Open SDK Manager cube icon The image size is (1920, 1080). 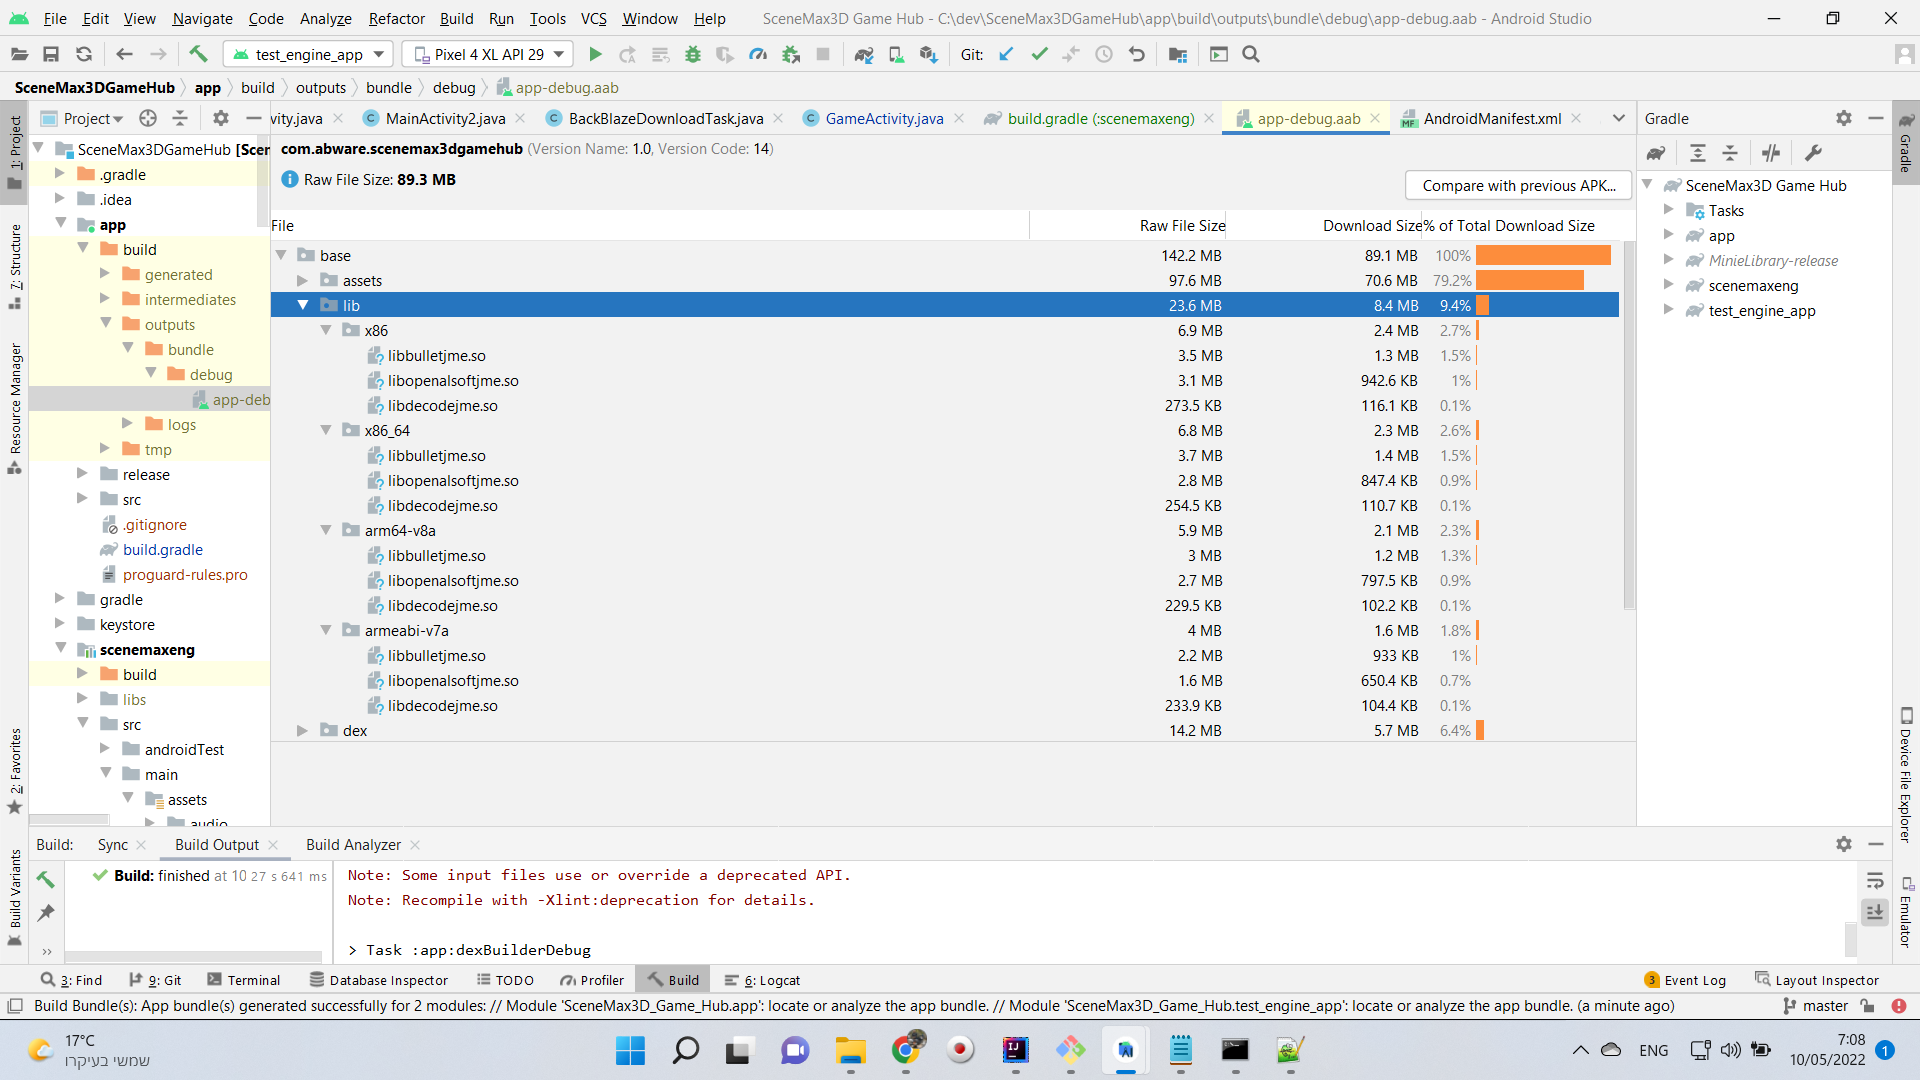[929, 55]
